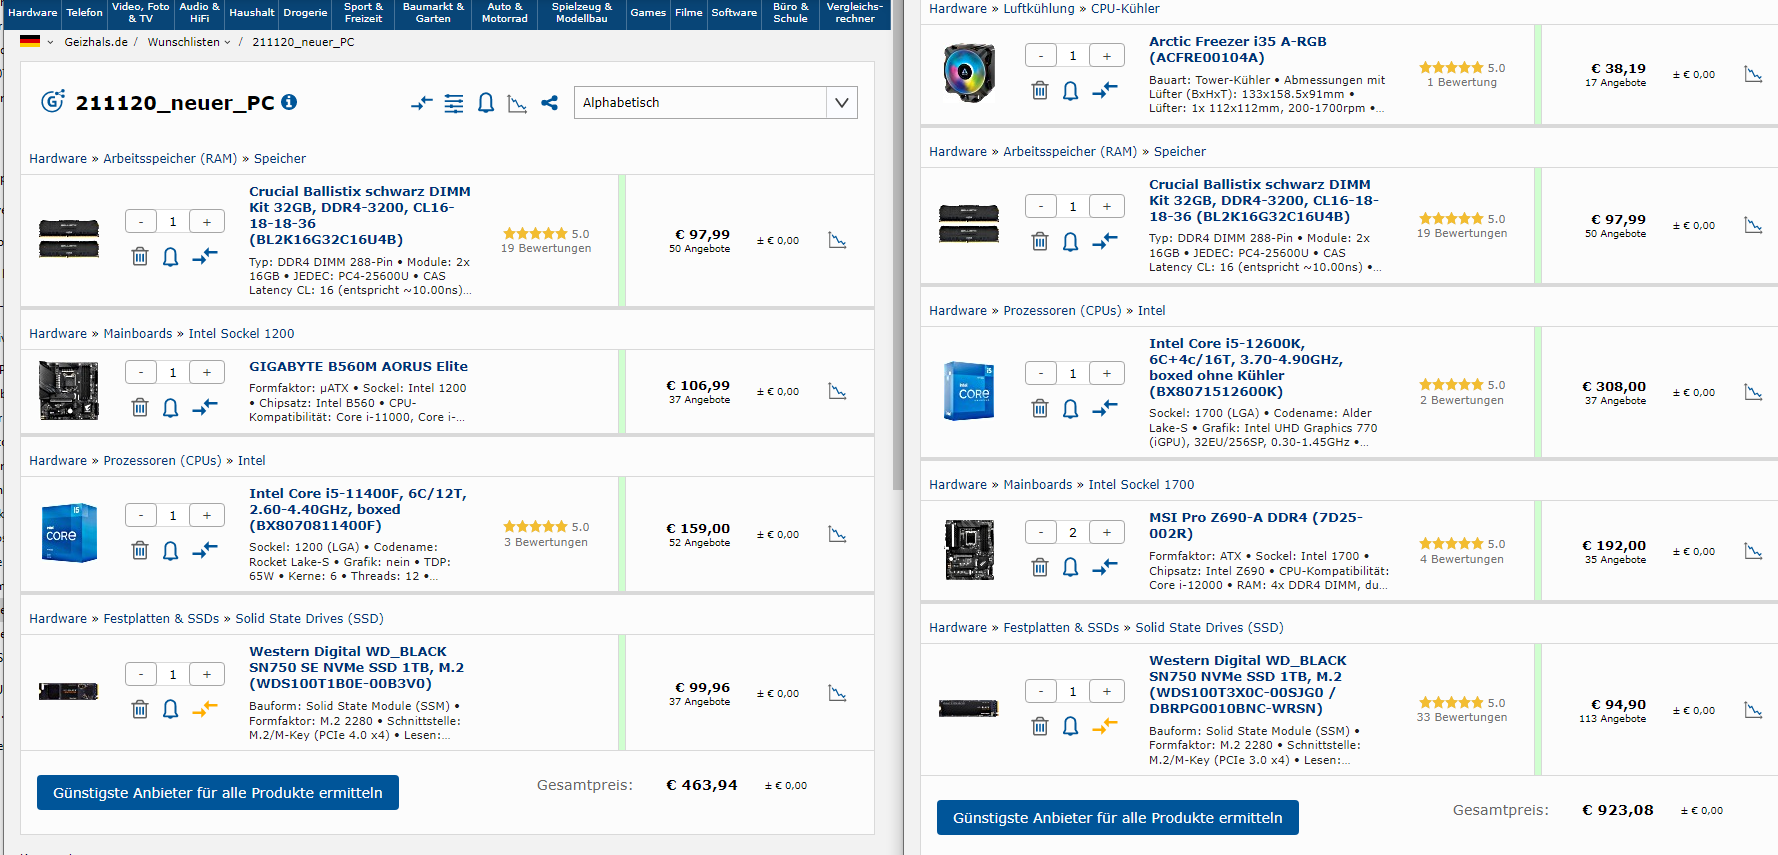The image size is (1778, 855).
Task: Show price history chart for Core i5-11400F
Action: tap(838, 534)
